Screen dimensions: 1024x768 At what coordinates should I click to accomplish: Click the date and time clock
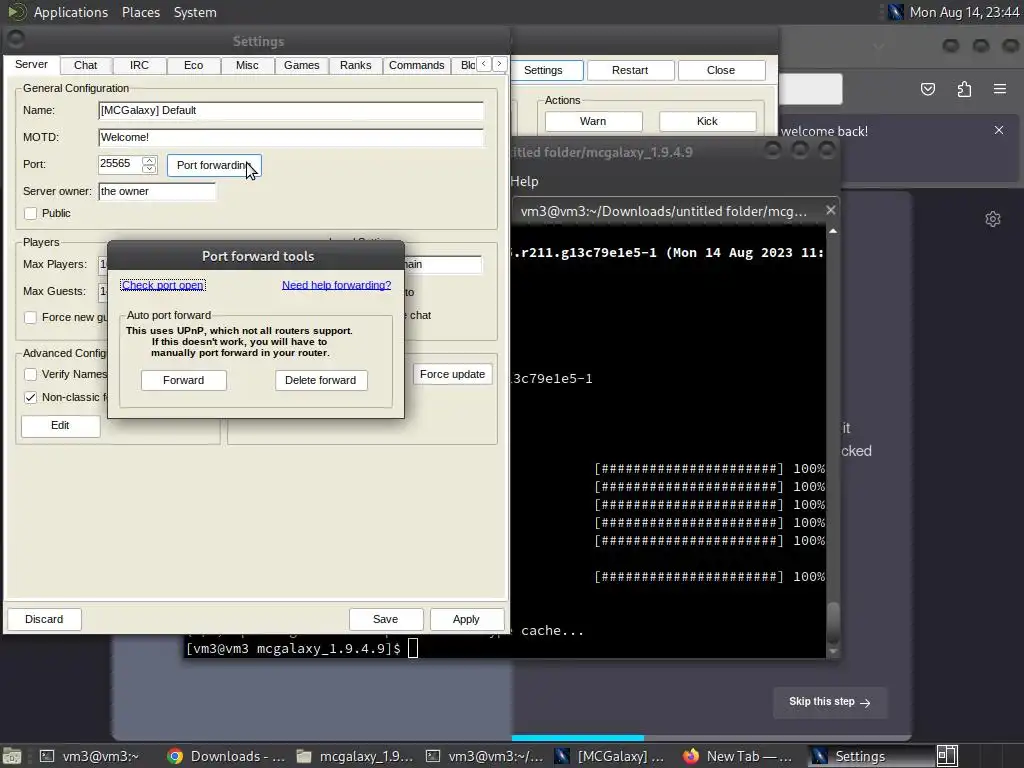[x=964, y=12]
